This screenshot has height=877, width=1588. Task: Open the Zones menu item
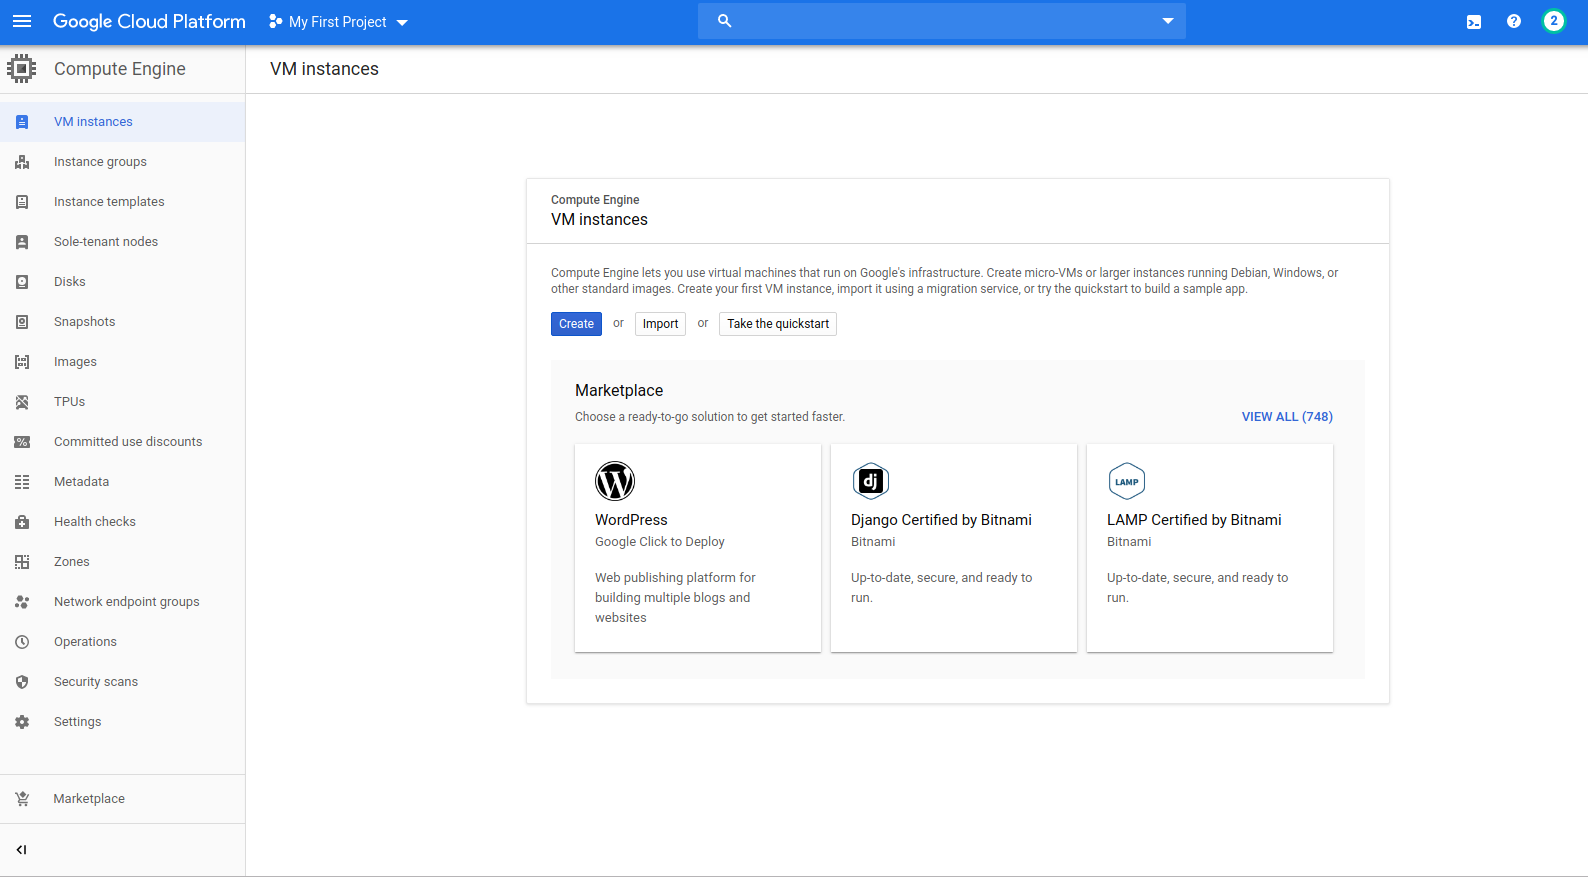(122, 562)
